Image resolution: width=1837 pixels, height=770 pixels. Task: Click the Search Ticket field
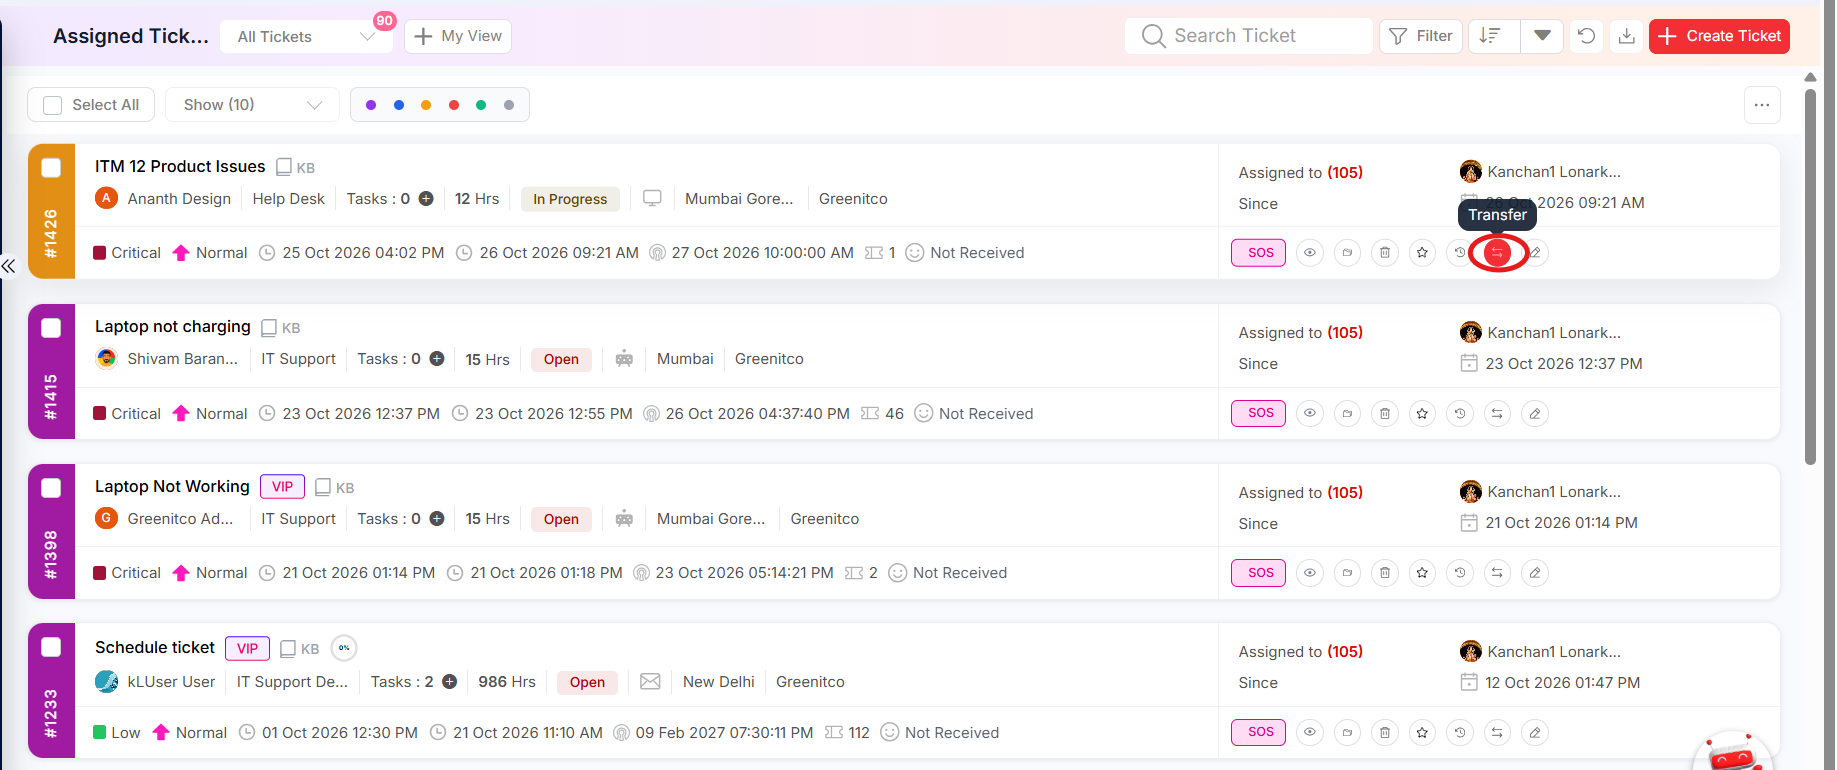click(1248, 36)
